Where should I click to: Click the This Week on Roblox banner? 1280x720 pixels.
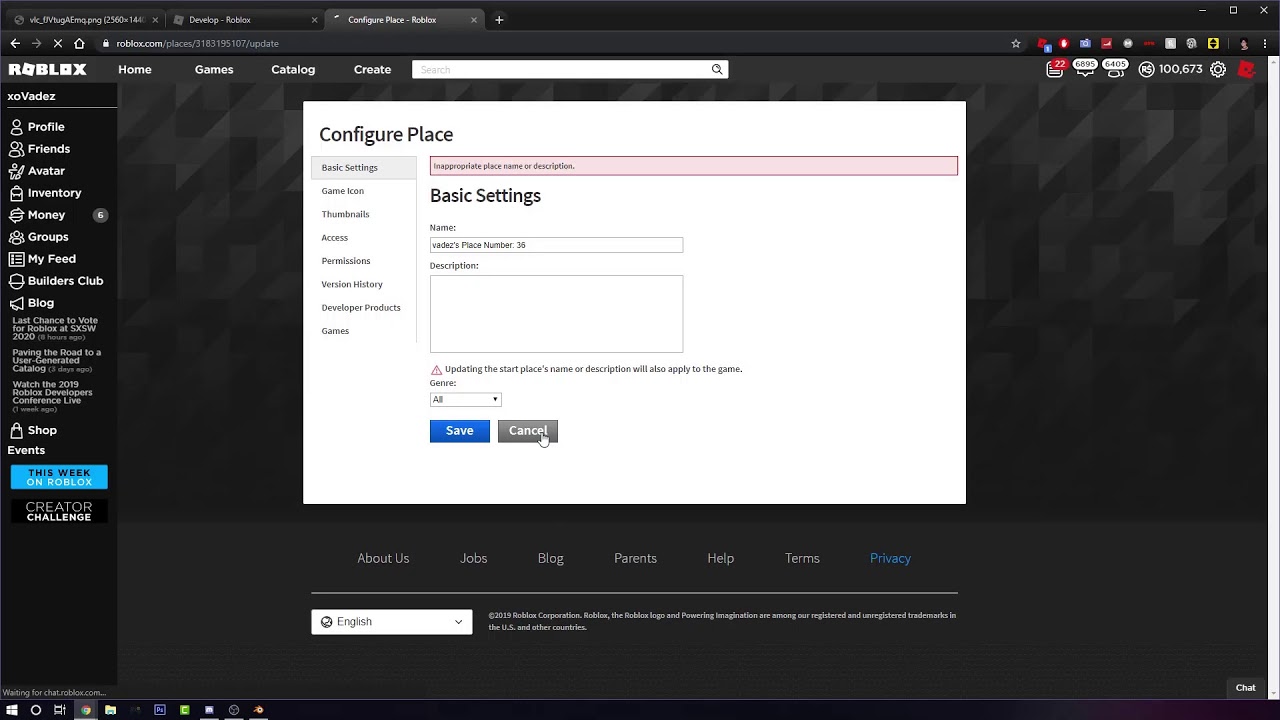point(59,477)
